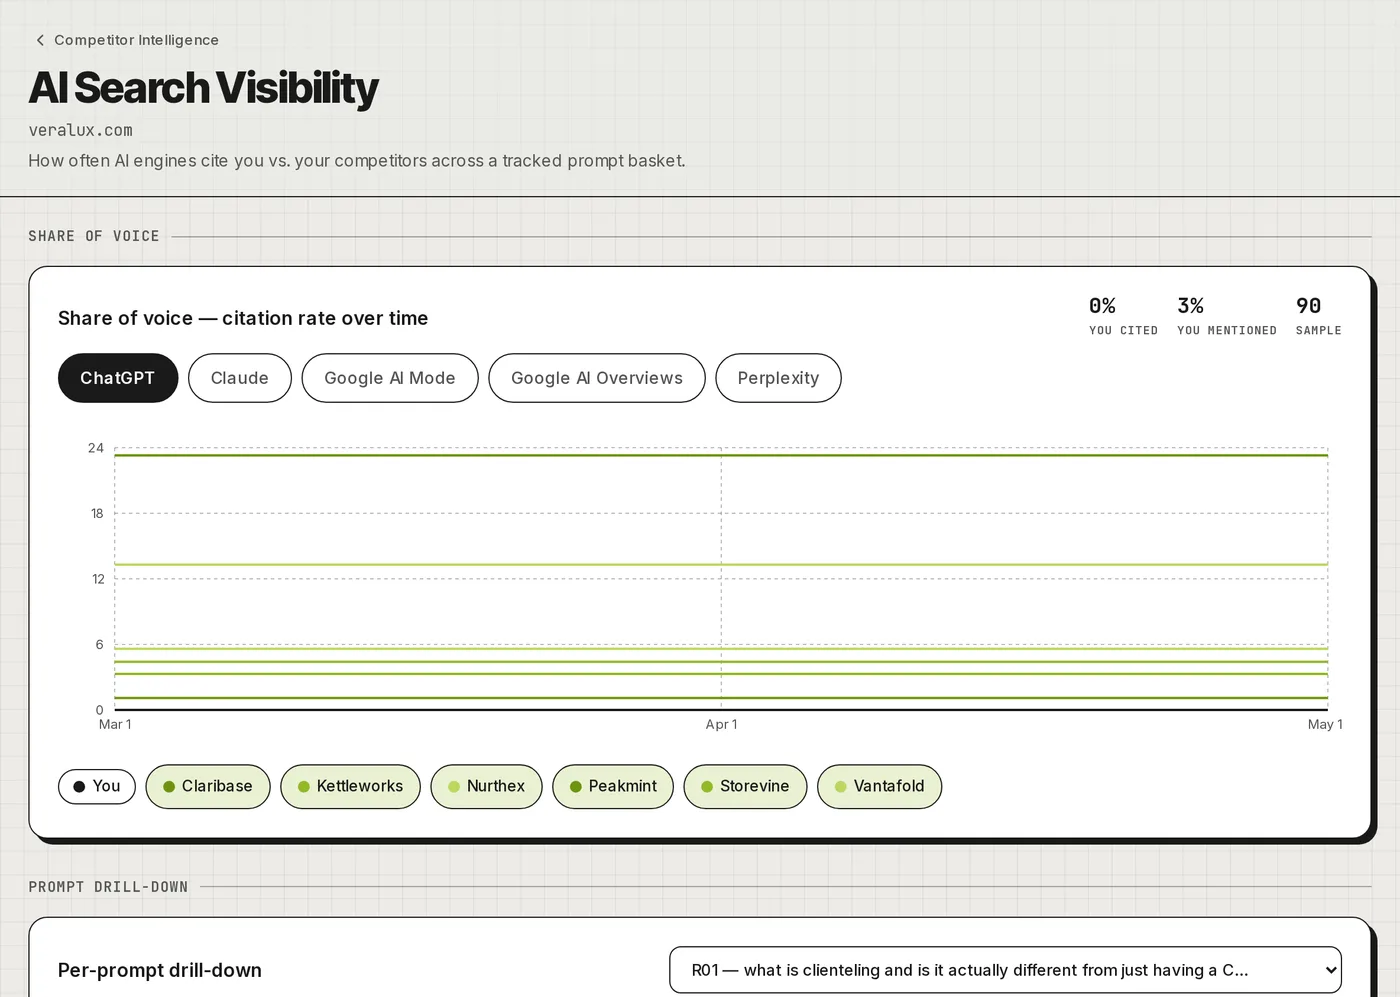Select the Perplexity tab
This screenshot has width=1400, height=997.
tap(778, 378)
